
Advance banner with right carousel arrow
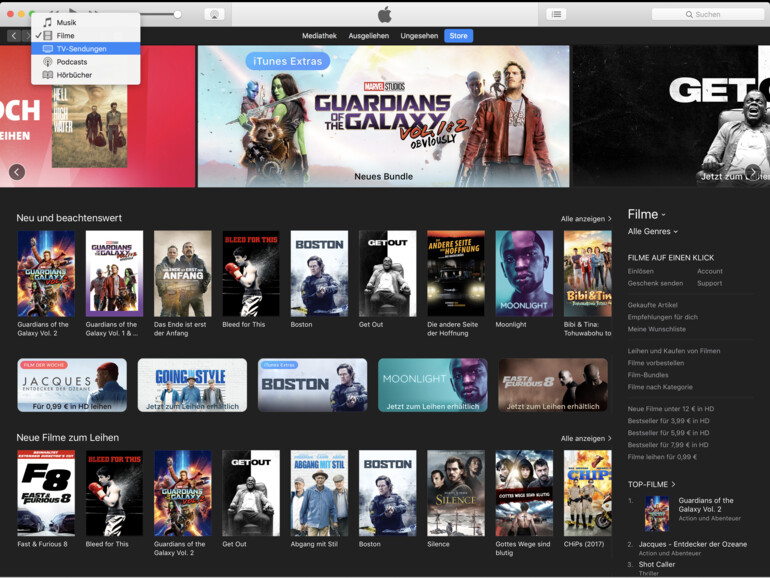753,172
